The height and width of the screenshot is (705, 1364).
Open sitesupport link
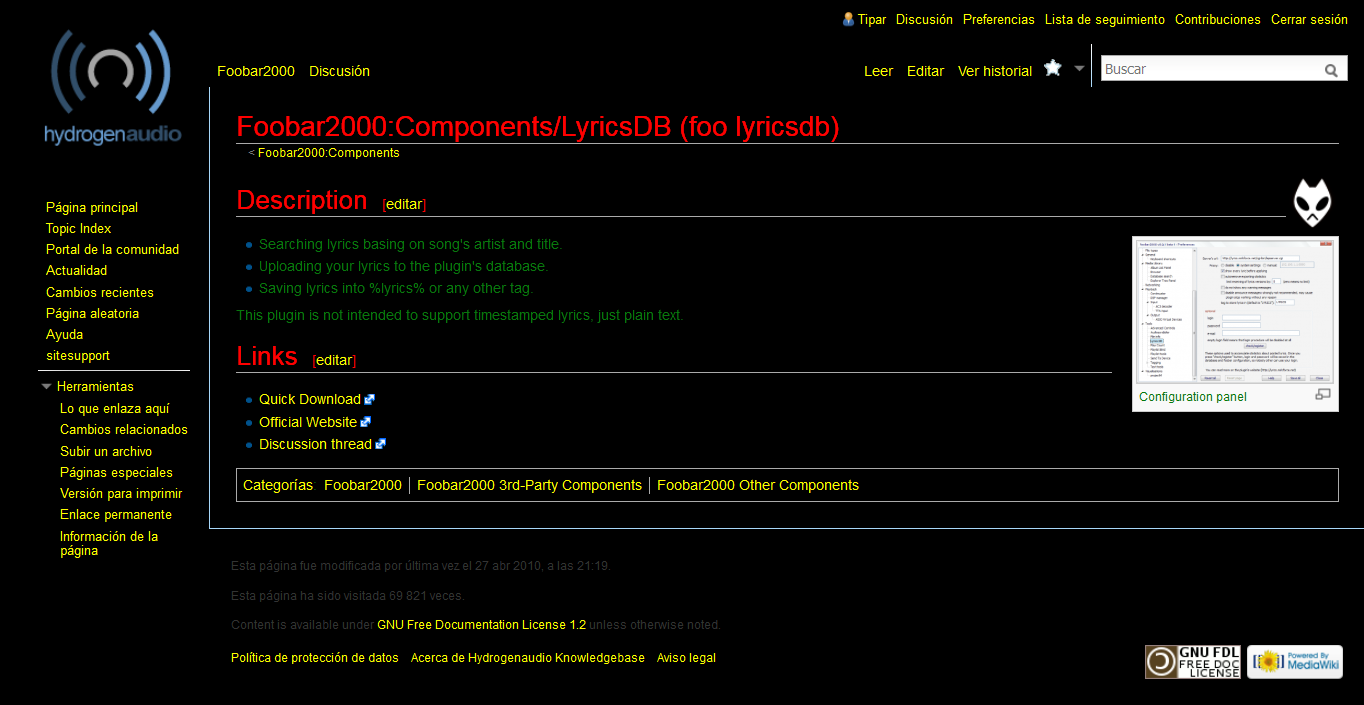coord(78,355)
